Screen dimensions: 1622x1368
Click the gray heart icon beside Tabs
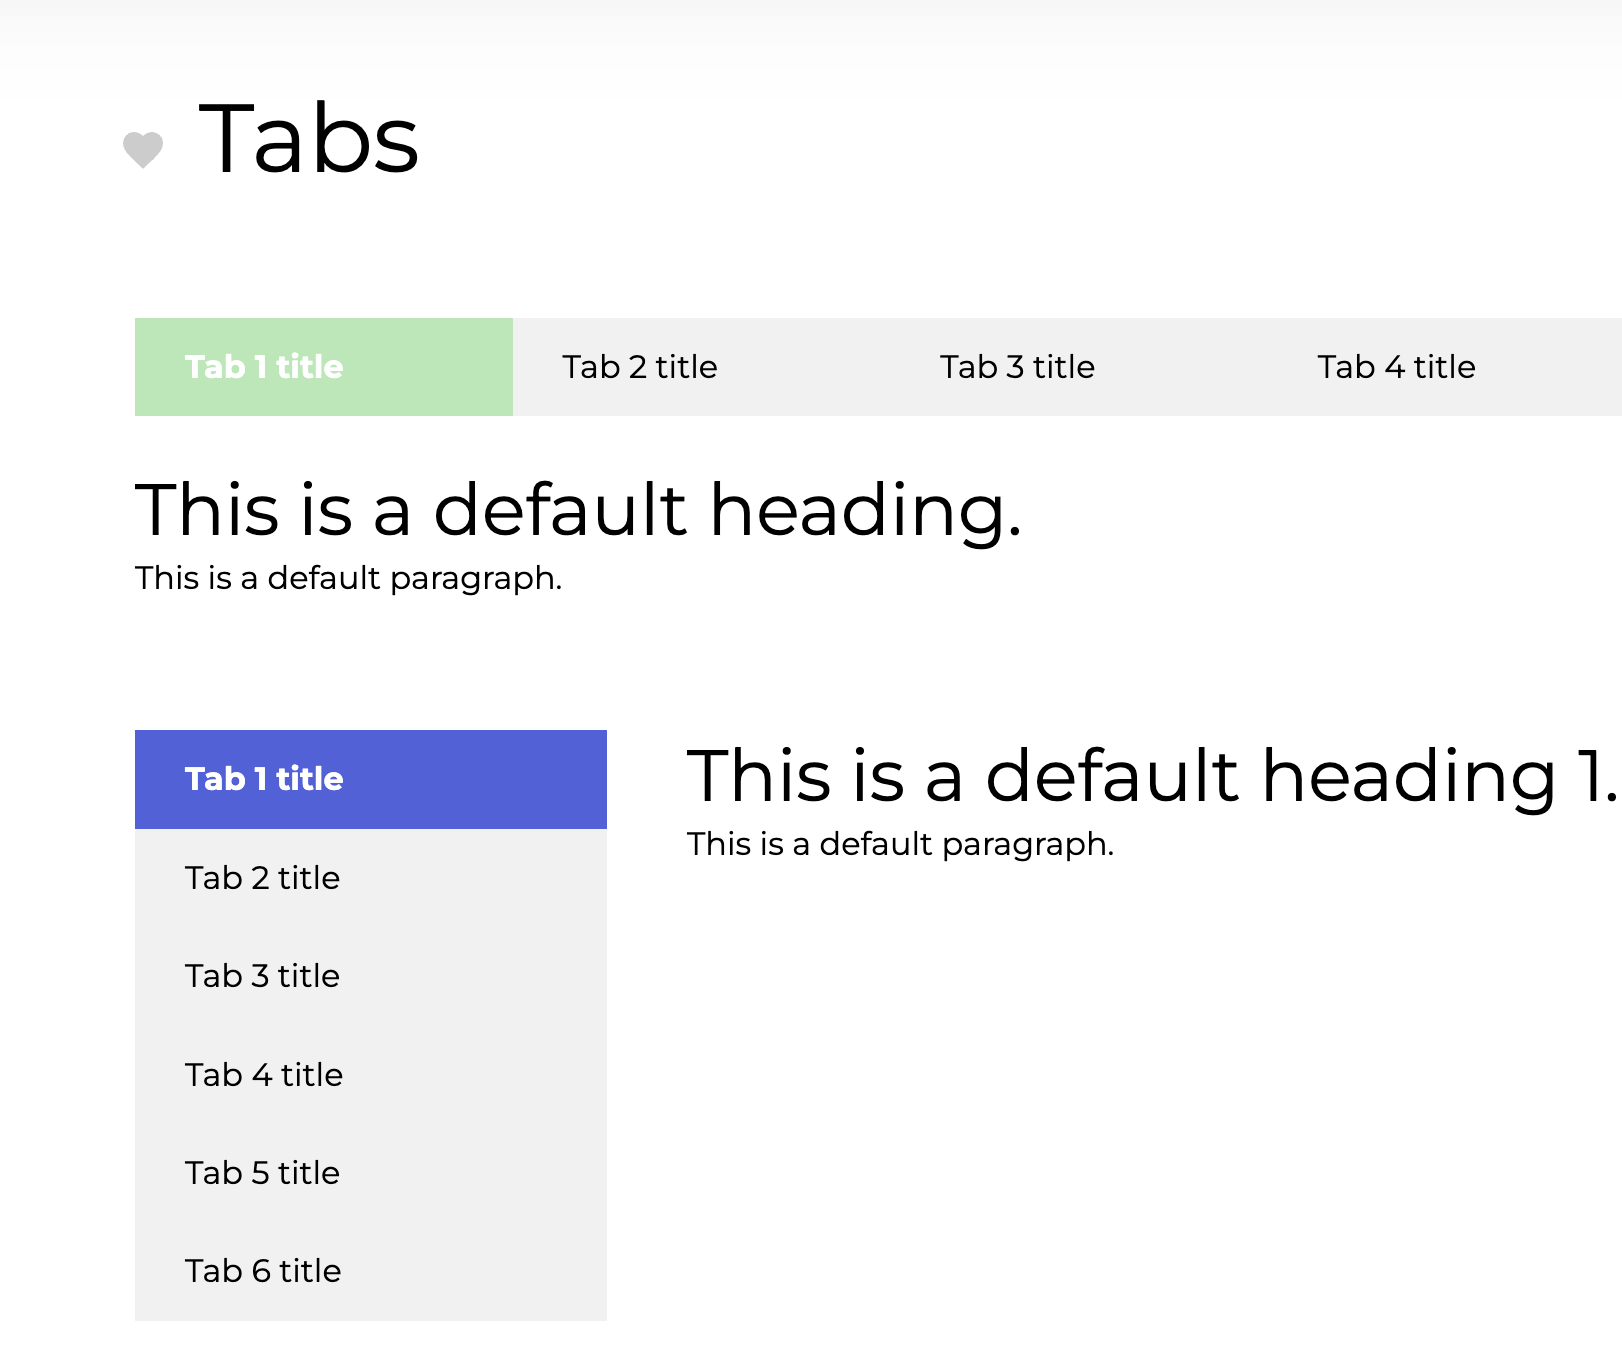pos(143,150)
